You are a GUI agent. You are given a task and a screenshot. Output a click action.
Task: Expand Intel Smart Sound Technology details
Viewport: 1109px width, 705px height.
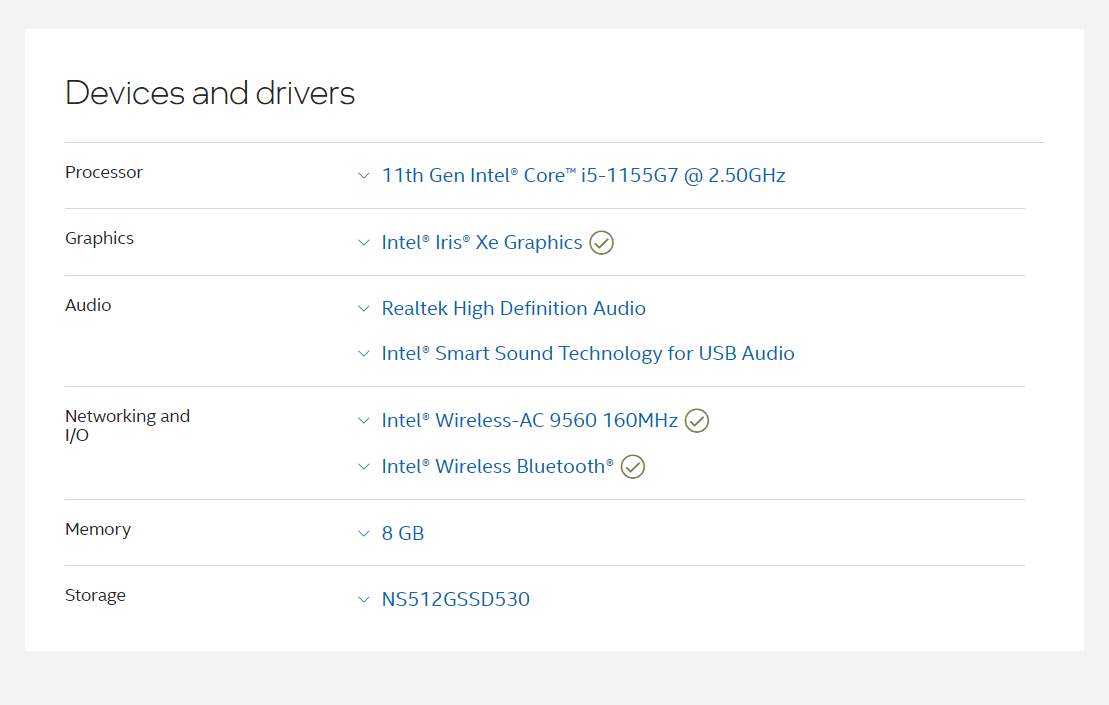[364, 354]
